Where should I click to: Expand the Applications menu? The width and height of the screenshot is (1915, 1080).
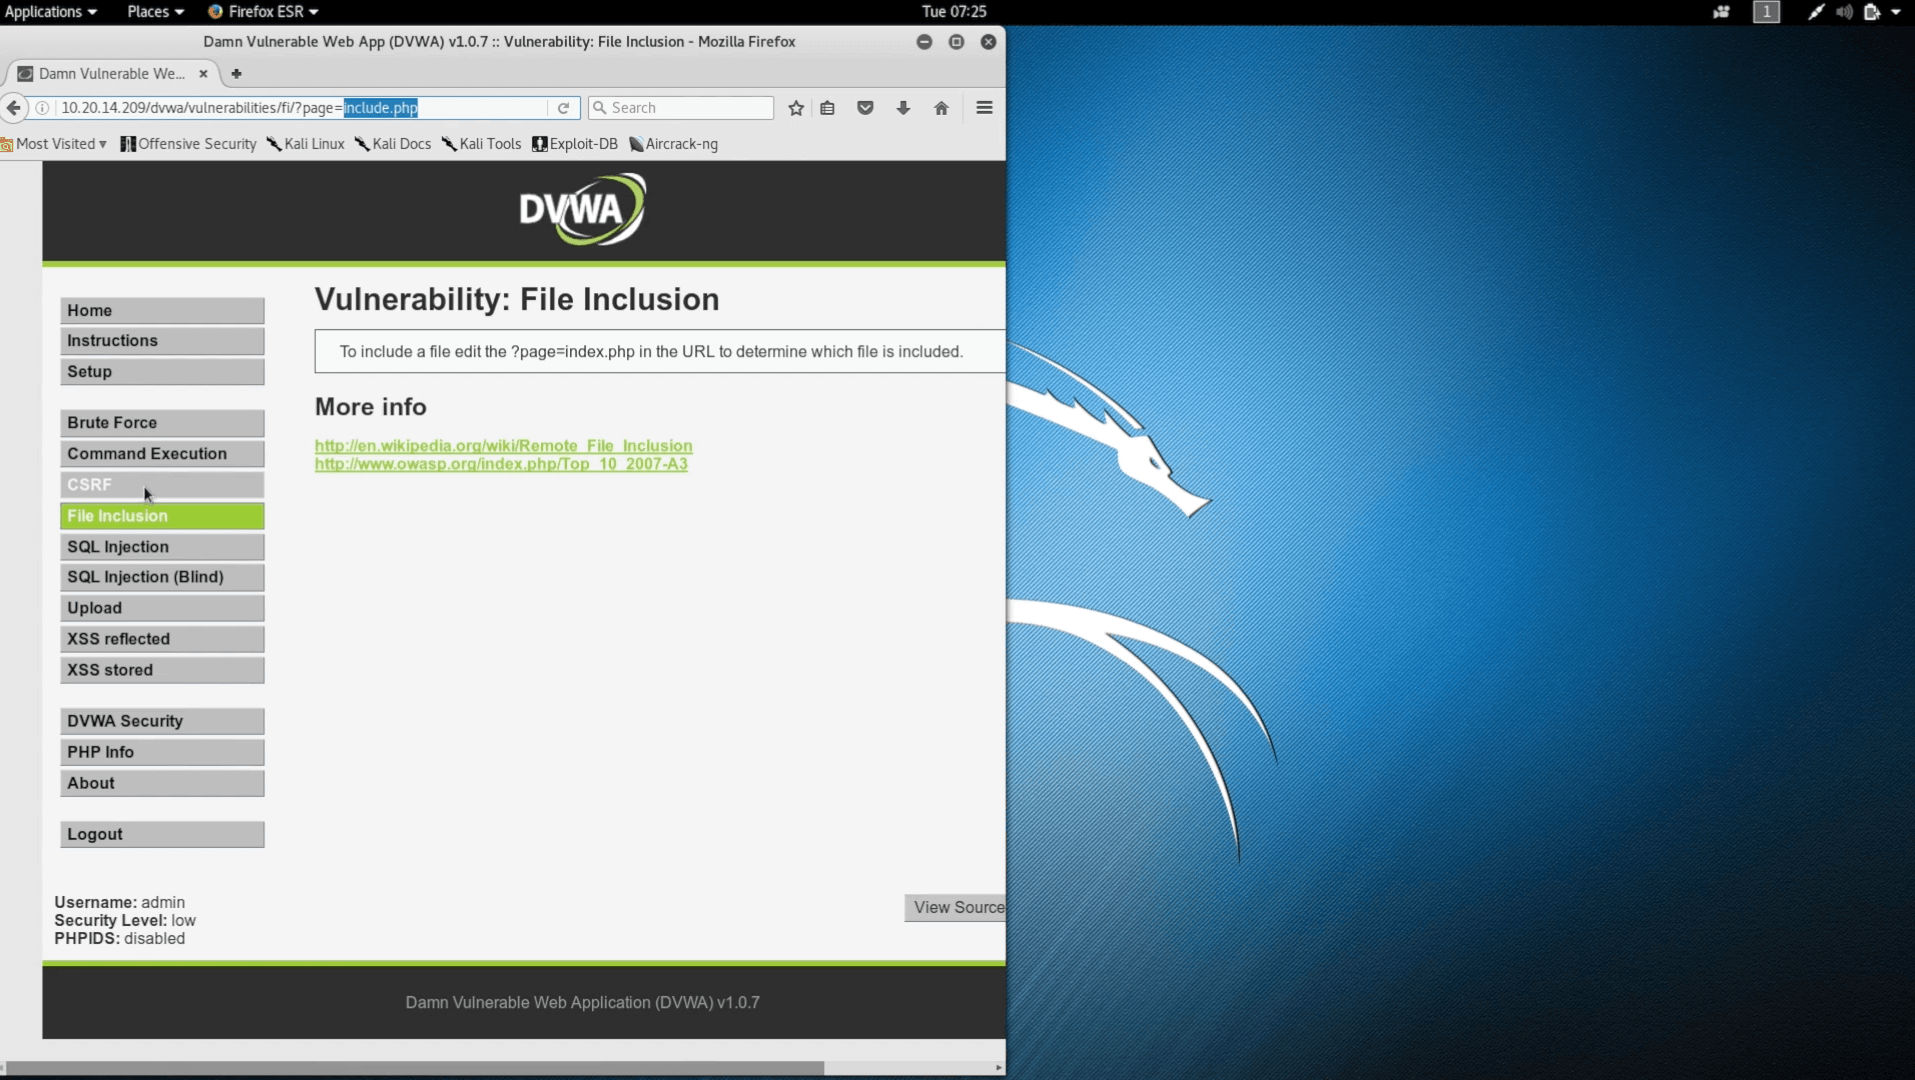[x=50, y=12]
